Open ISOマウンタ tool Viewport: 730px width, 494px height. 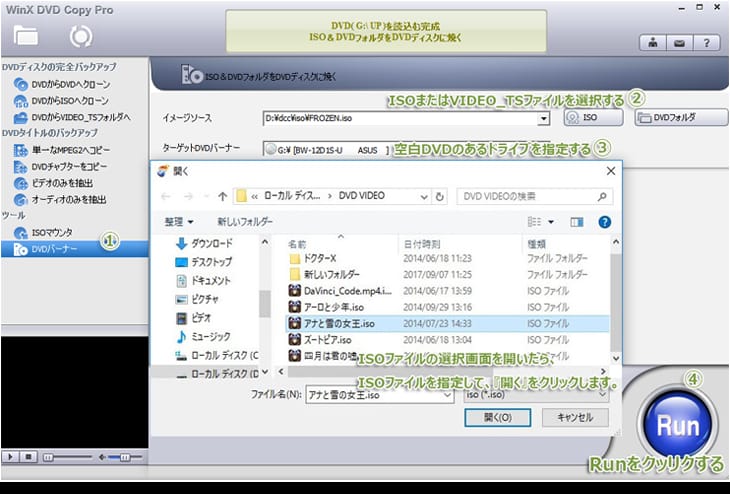coord(43,233)
